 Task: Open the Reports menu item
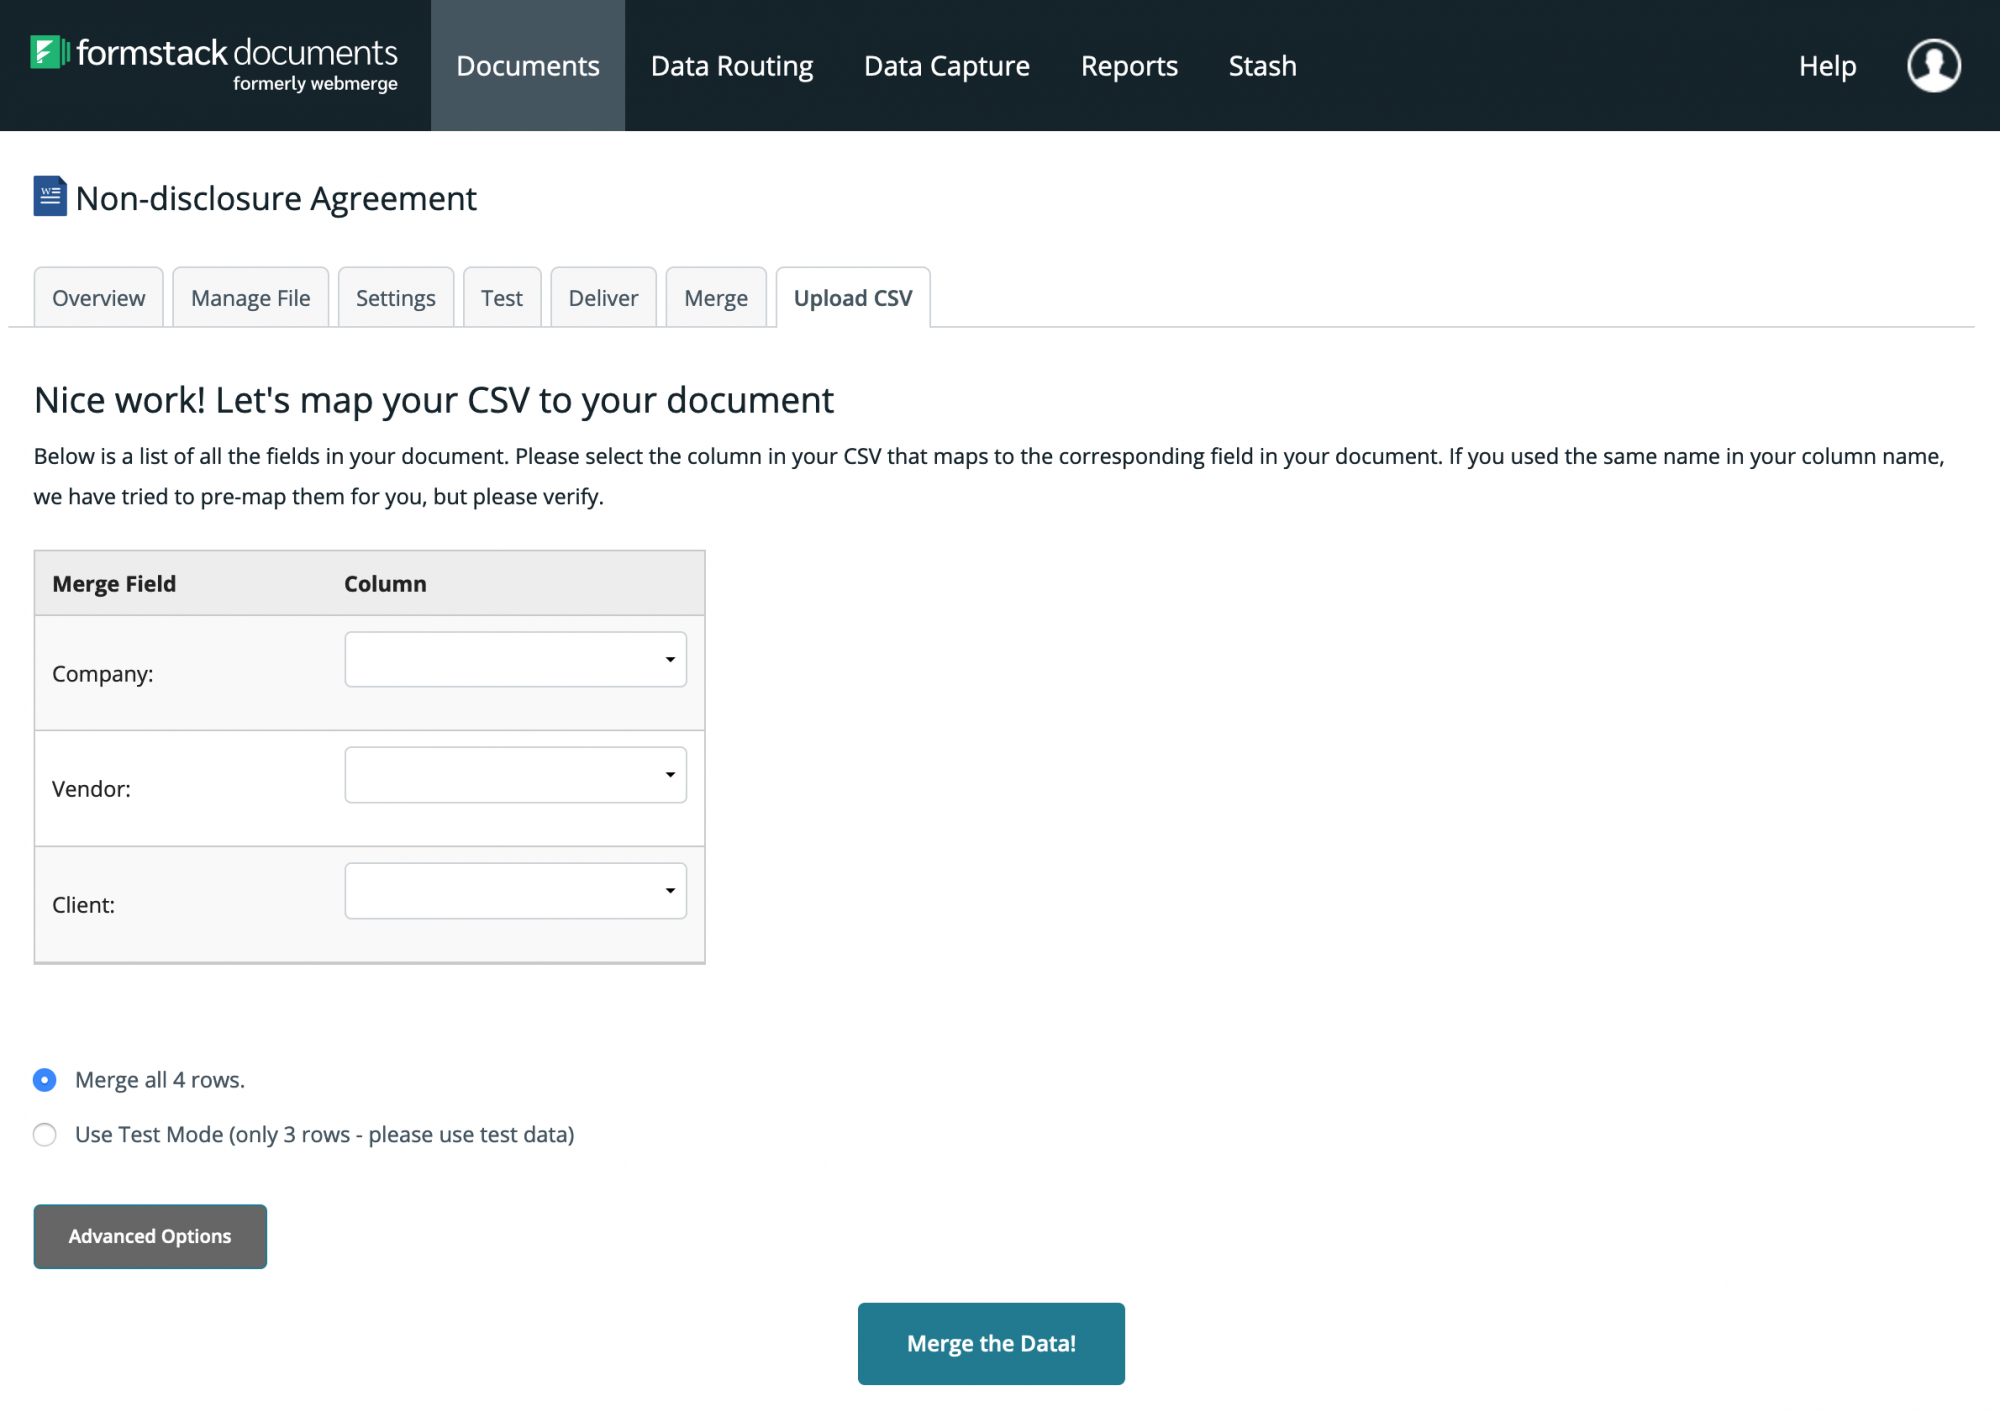click(x=1129, y=66)
